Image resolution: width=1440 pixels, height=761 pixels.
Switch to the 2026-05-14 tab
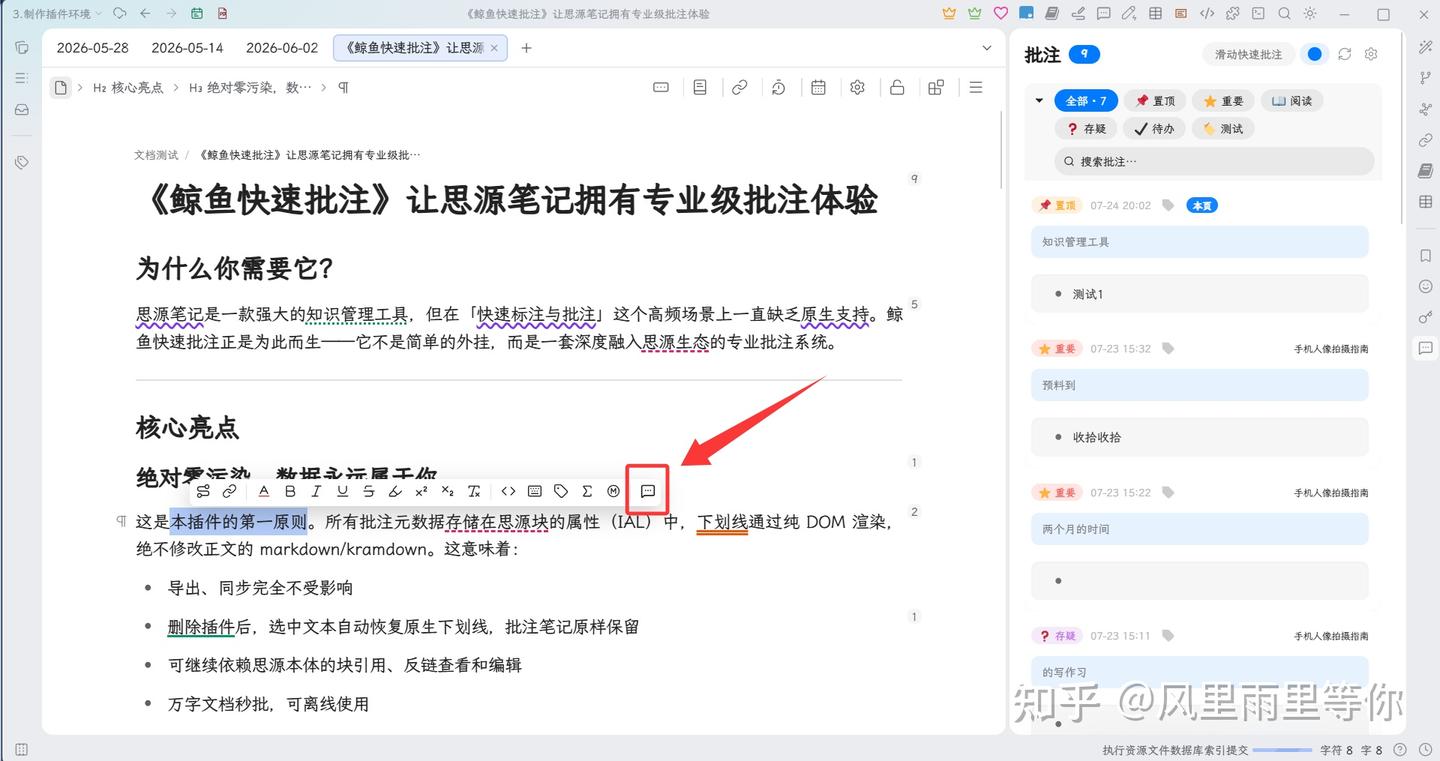click(x=188, y=48)
